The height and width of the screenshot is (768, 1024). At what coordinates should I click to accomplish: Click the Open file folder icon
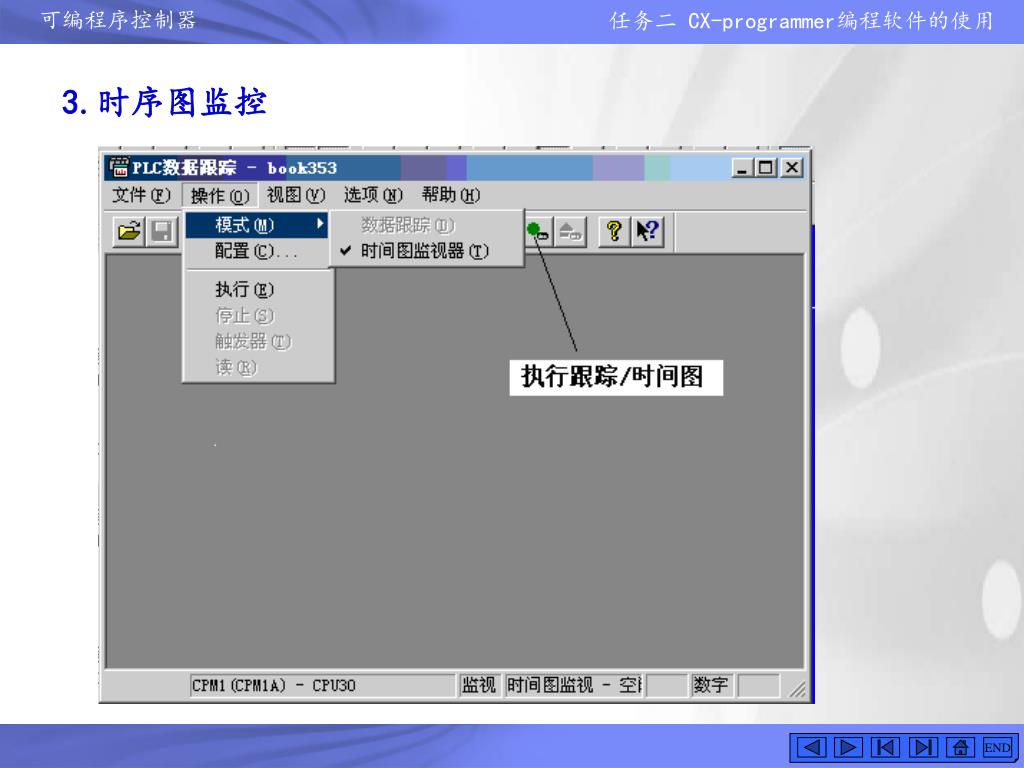tap(129, 232)
